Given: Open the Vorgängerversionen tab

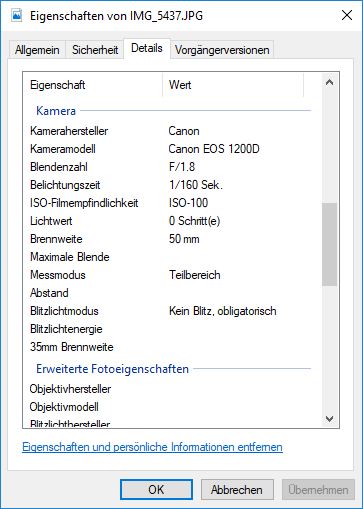Looking at the screenshot, I should (x=222, y=50).
